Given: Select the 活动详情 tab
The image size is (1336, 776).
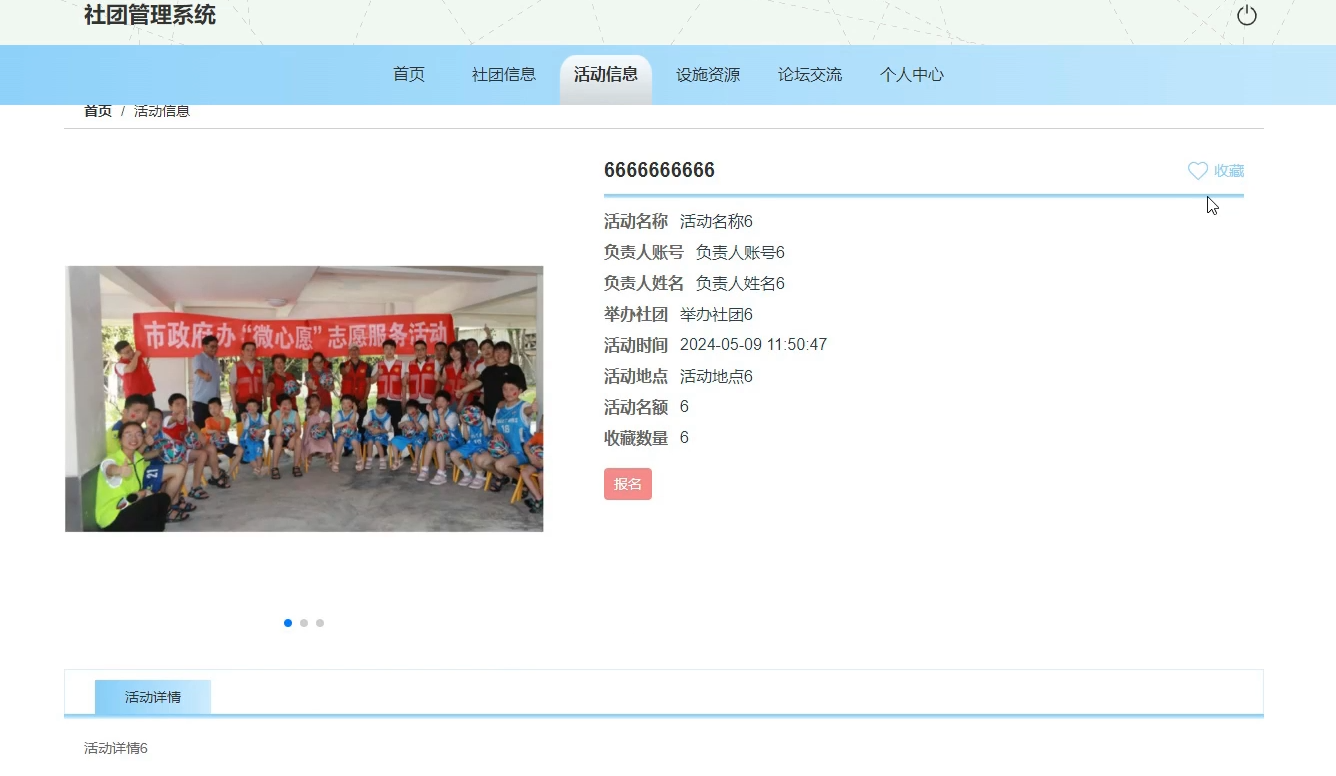Looking at the screenshot, I should (x=153, y=697).
